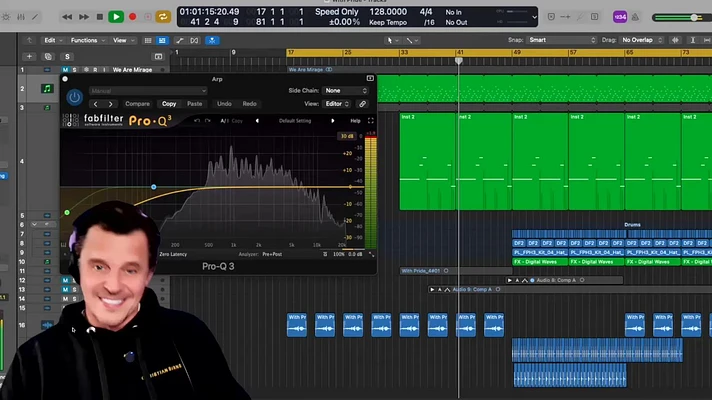712x400 pixels.
Task: Click the Pro-Q 3 full screen icon
Action: (371, 121)
